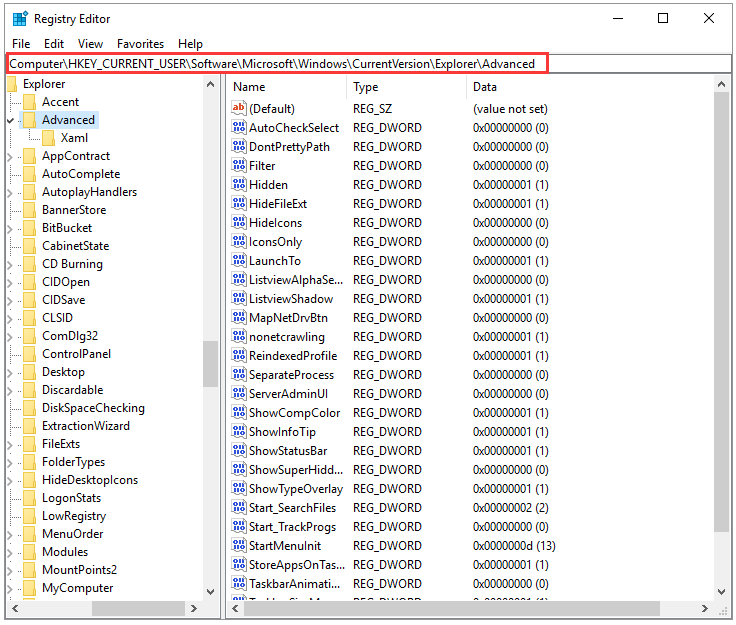Click the DWORD icon next to HideFileExt
Viewport: 736px width, 625px height.
tap(238, 204)
